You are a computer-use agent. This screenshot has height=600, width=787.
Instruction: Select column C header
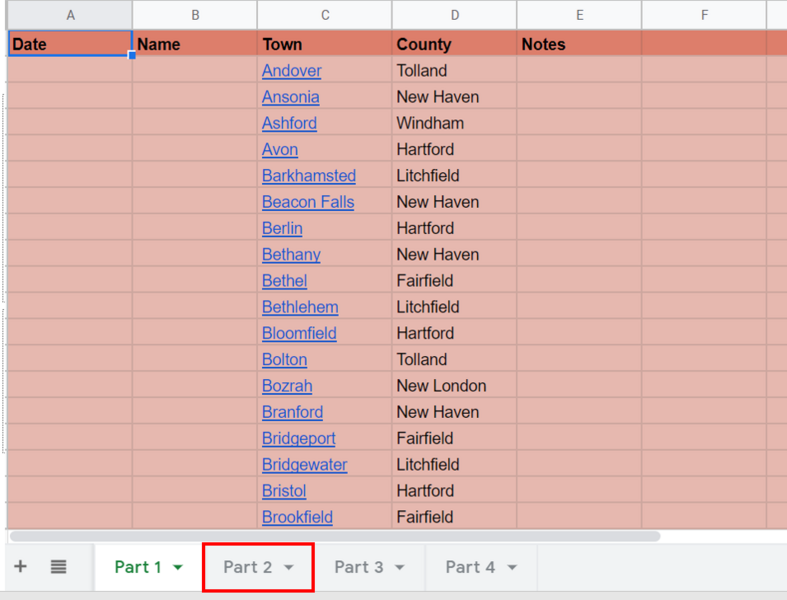coord(324,15)
